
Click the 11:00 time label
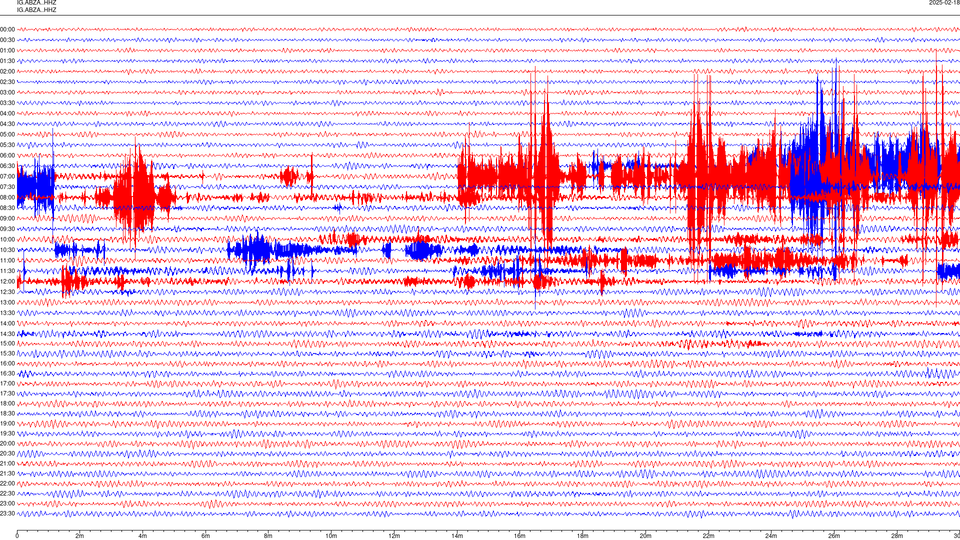click(7, 260)
